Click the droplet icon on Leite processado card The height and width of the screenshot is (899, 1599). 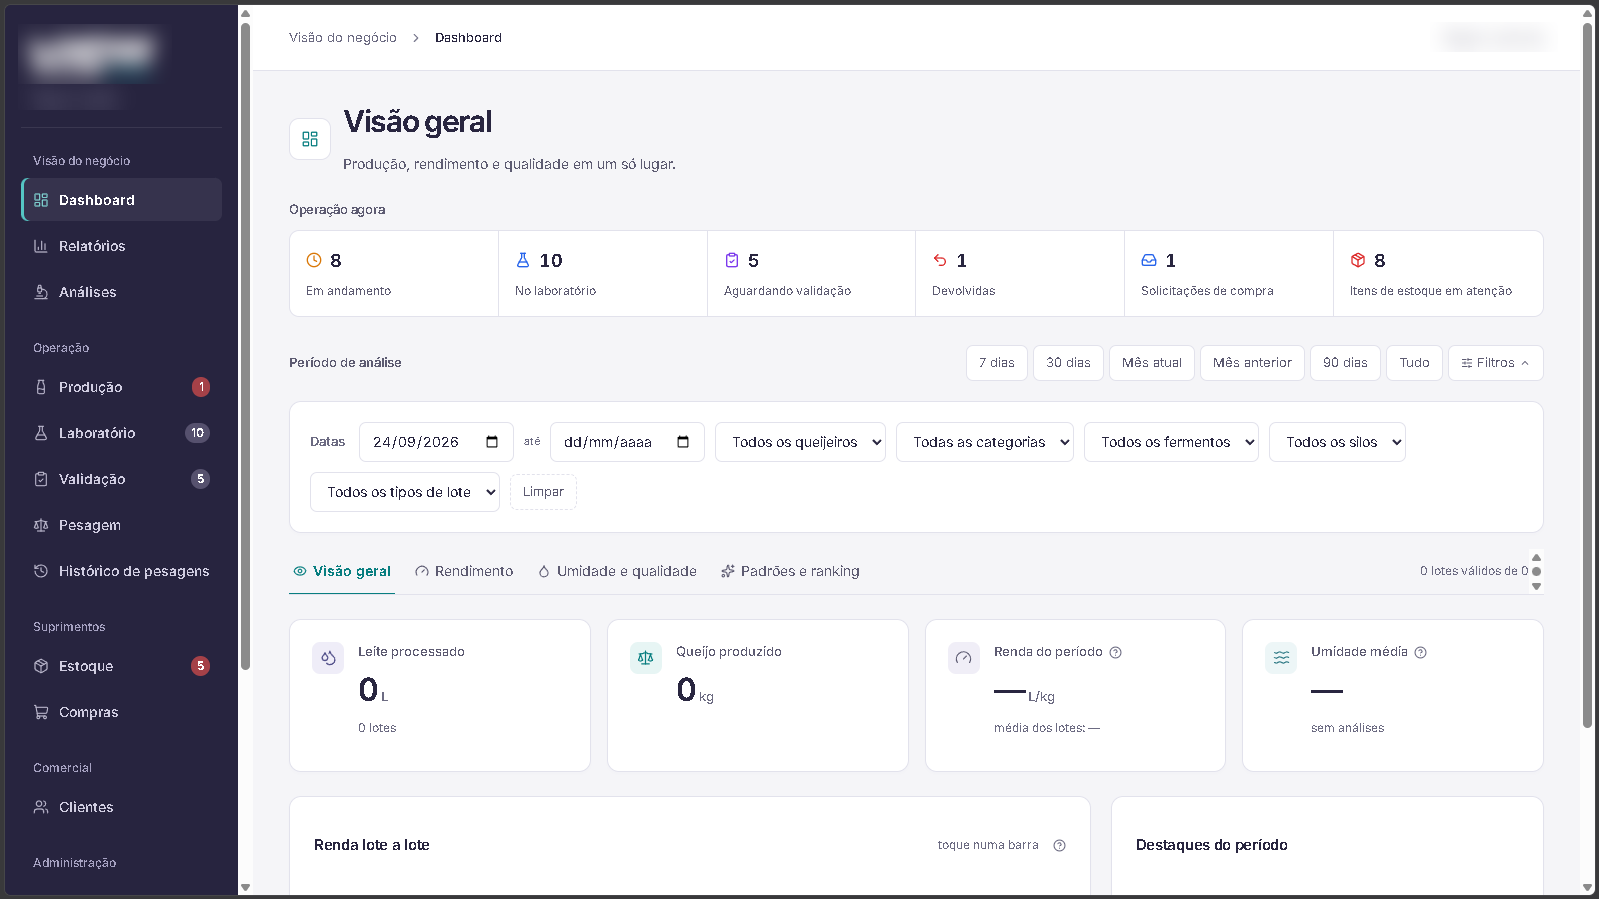(328, 658)
